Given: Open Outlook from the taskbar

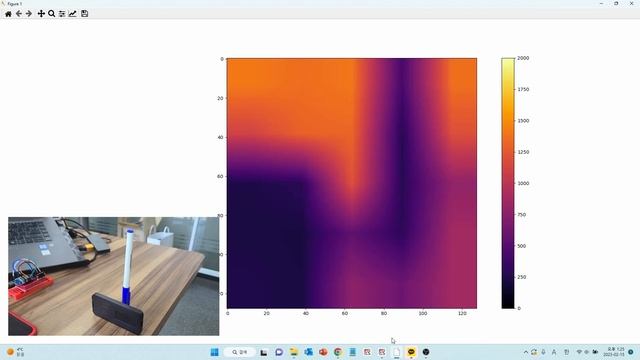Looking at the screenshot, I should click(x=308, y=352).
